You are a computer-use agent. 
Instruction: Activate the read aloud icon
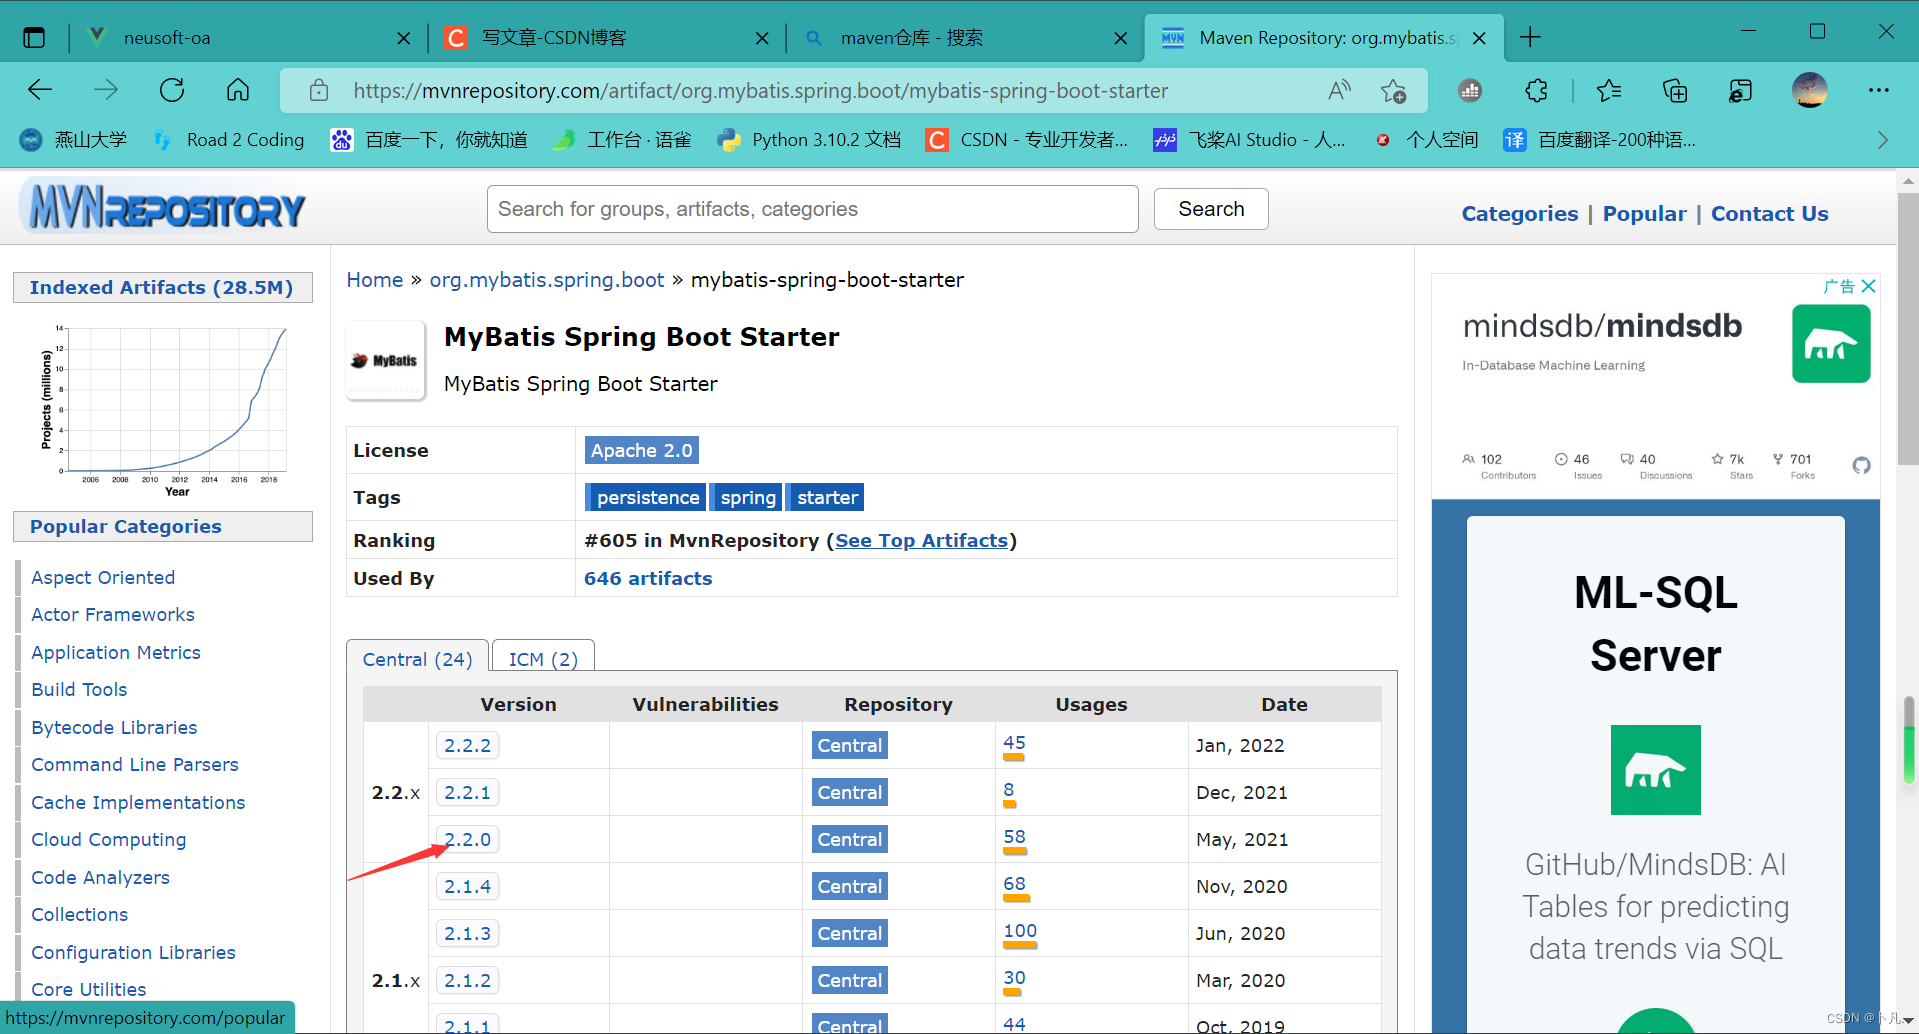pos(1339,91)
